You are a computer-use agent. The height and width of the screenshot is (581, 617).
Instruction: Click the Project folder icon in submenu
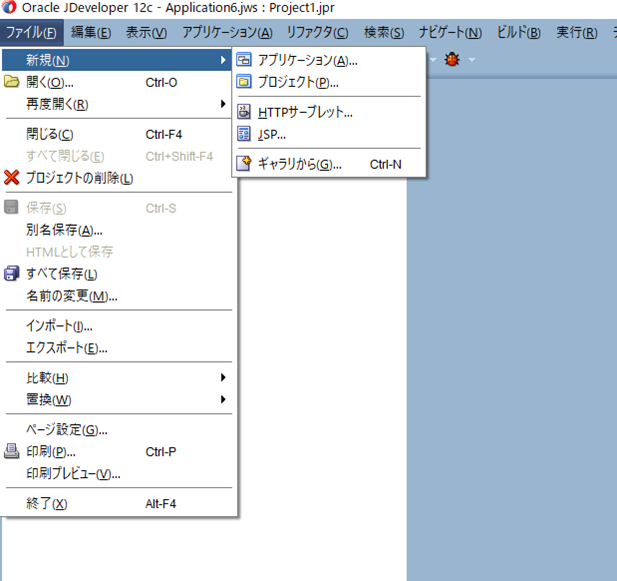pos(244,82)
